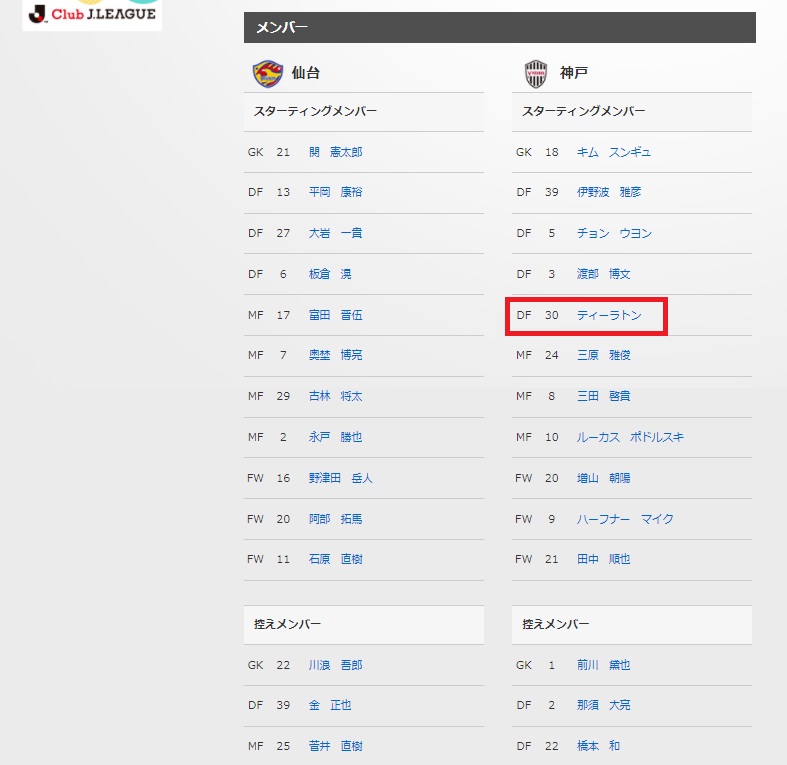Select Sendai FW 石原 直樹 link
This screenshot has height=765, width=787.
(x=335, y=559)
